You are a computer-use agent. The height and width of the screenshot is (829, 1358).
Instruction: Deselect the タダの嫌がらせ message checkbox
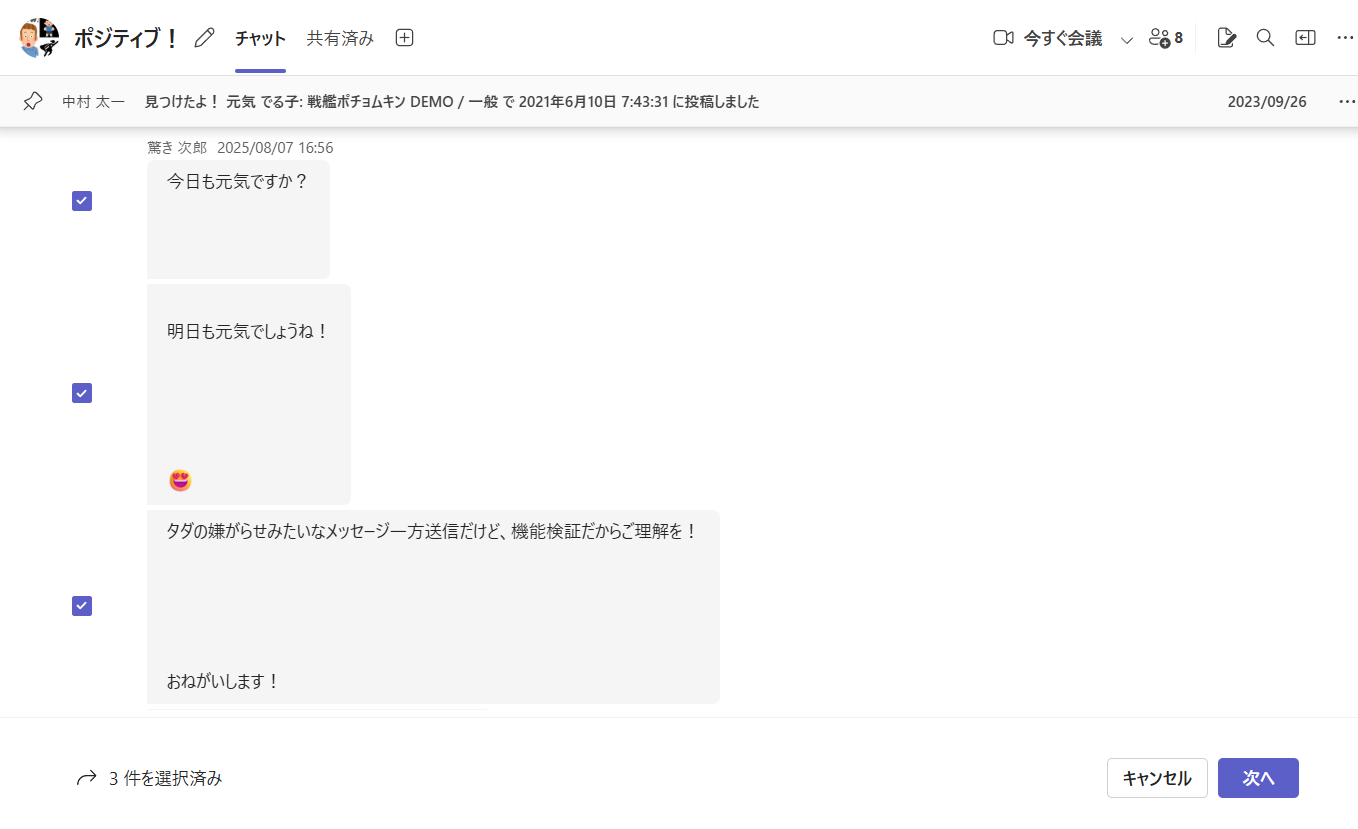(82, 606)
